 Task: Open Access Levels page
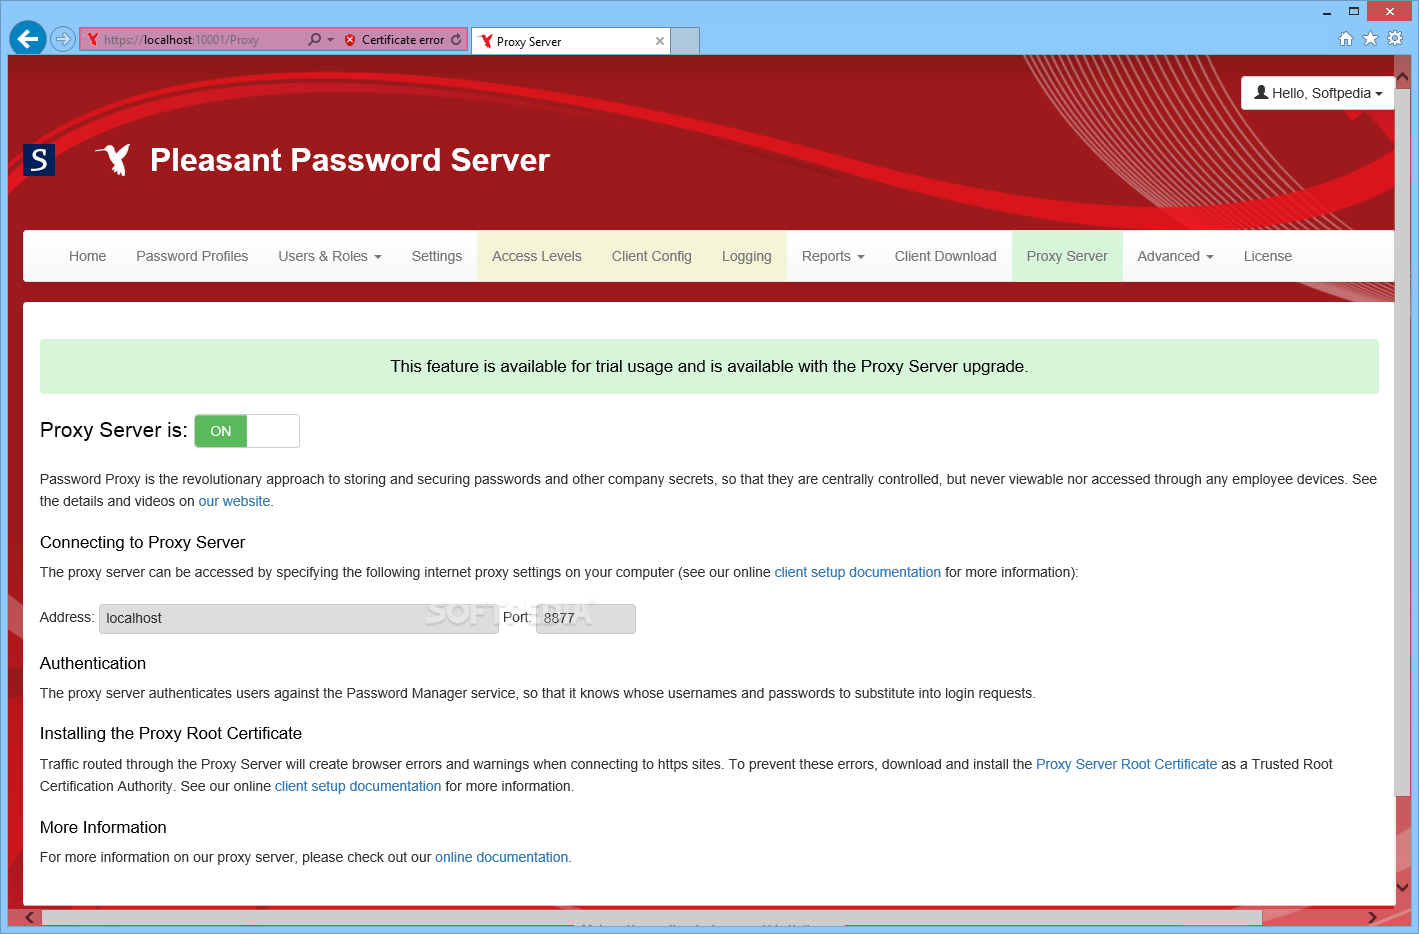[x=537, y=256]
